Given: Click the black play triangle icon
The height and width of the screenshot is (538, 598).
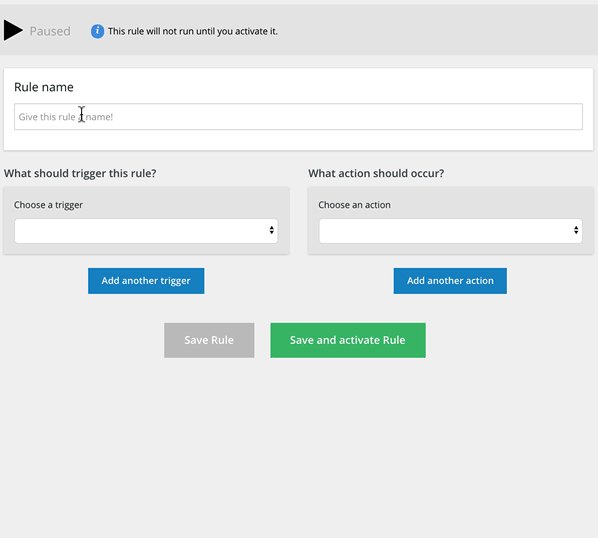Looking at the screenshot, I should [13, 31].
